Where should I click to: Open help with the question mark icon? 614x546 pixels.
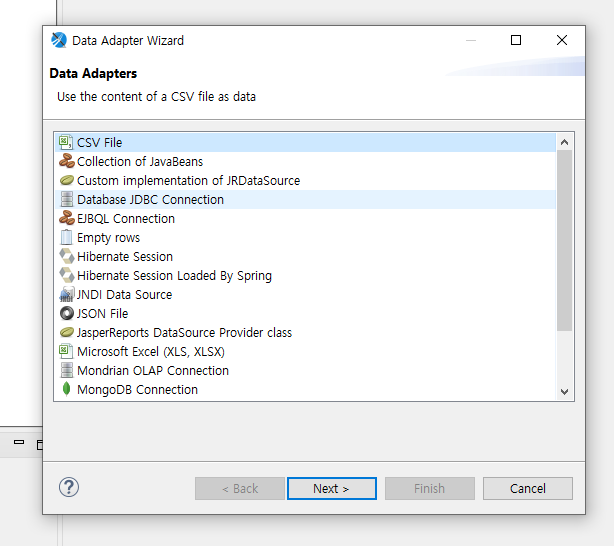coord(69,488)
